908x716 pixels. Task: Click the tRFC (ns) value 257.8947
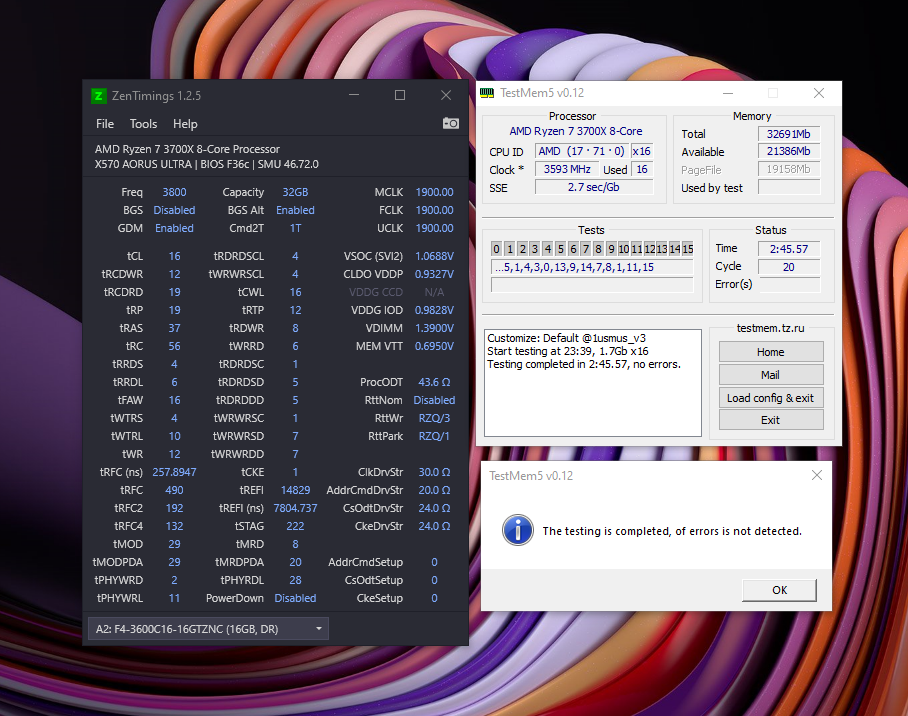[x=174, y=472]
